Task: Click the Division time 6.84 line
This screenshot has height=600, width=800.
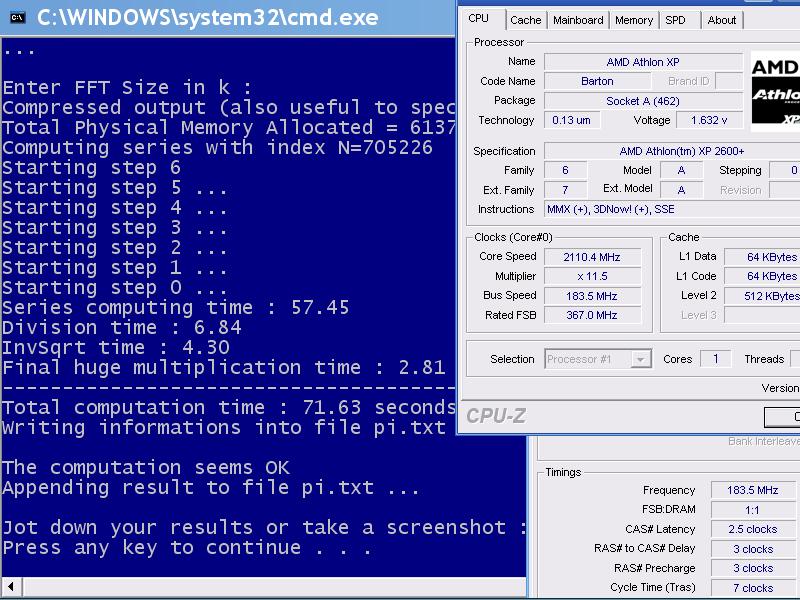Action: [121, 328]
